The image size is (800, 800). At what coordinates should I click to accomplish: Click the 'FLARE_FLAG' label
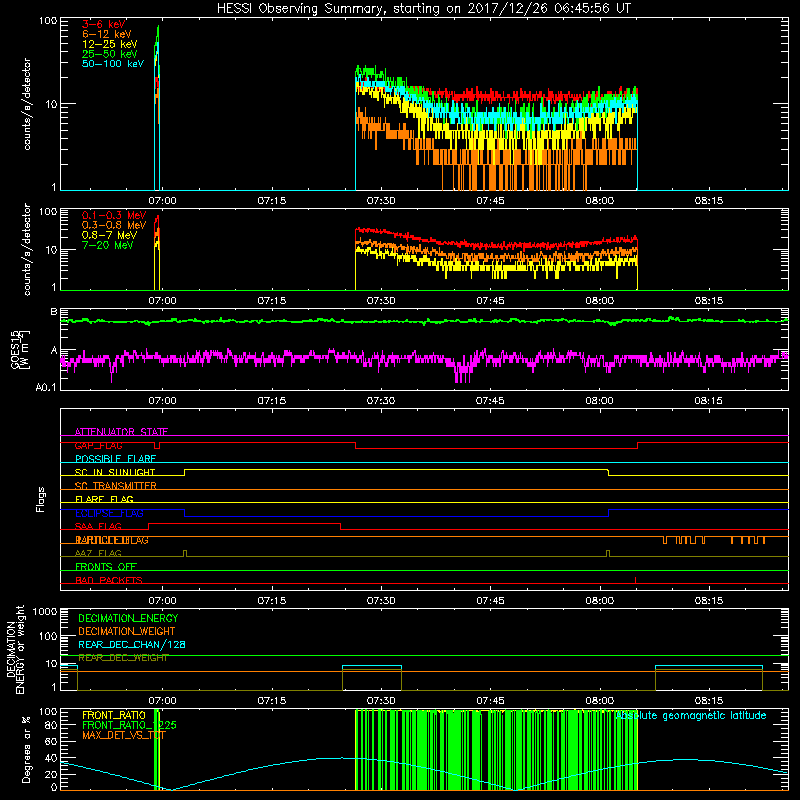(104, 499)
